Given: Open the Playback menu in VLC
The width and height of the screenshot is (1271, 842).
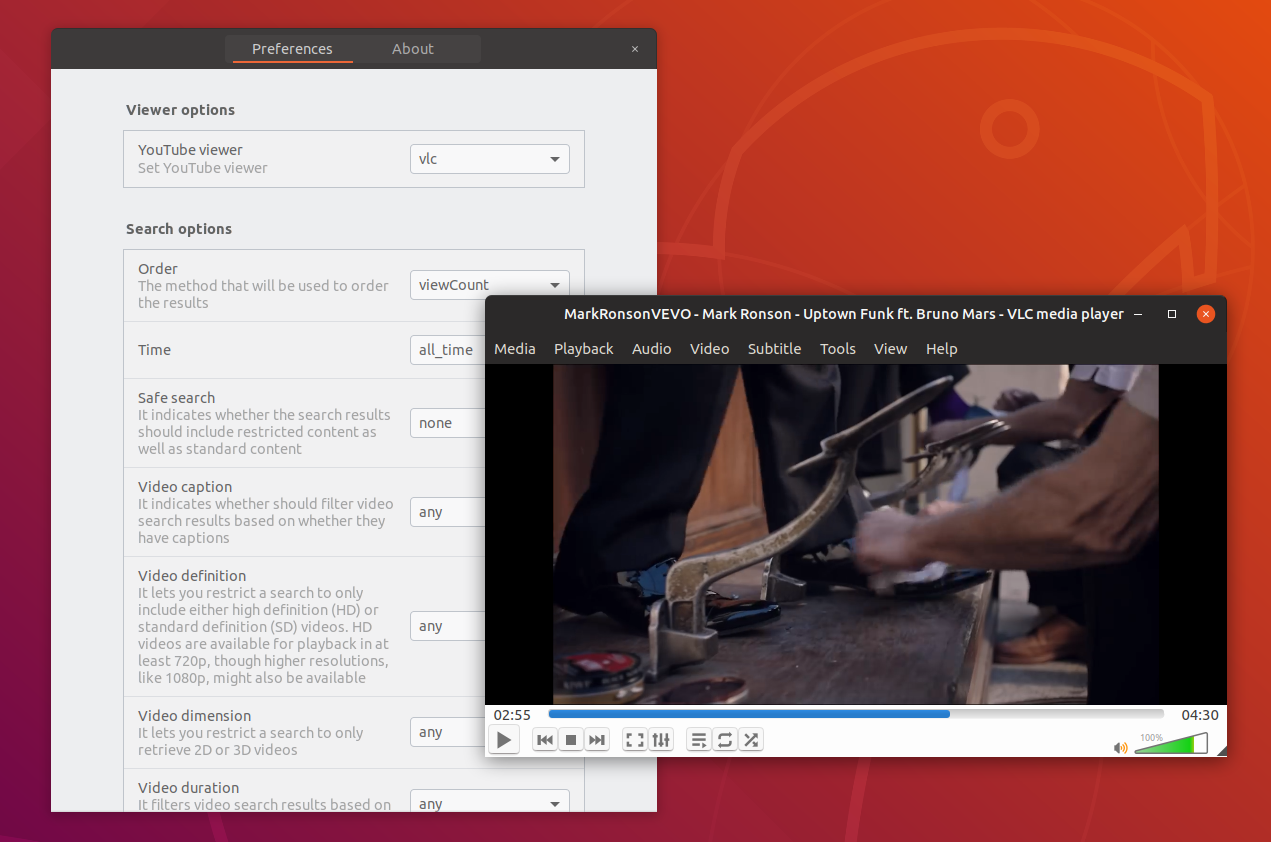Looking at the screenshot, I should [583, 349].
